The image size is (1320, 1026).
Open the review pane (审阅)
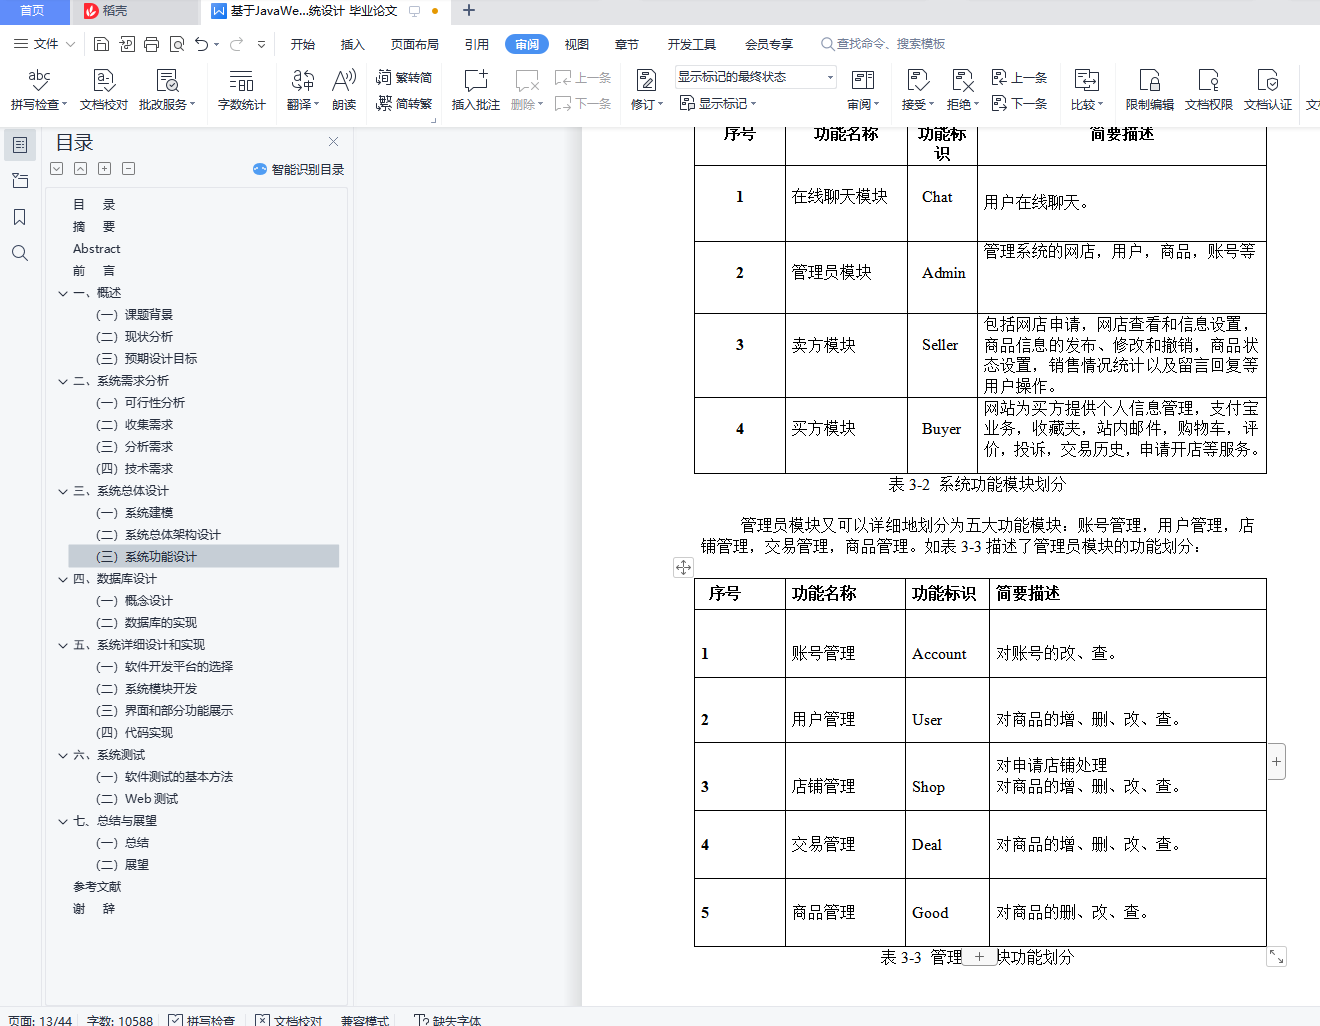863,89
